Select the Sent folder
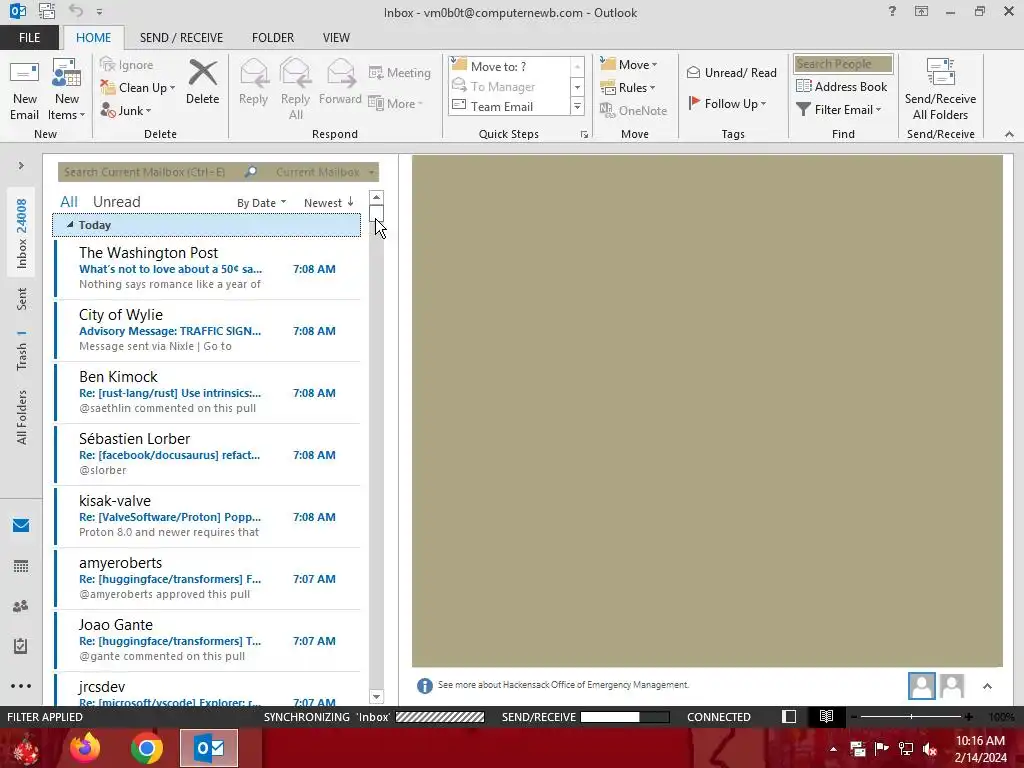 coord(22,298)
